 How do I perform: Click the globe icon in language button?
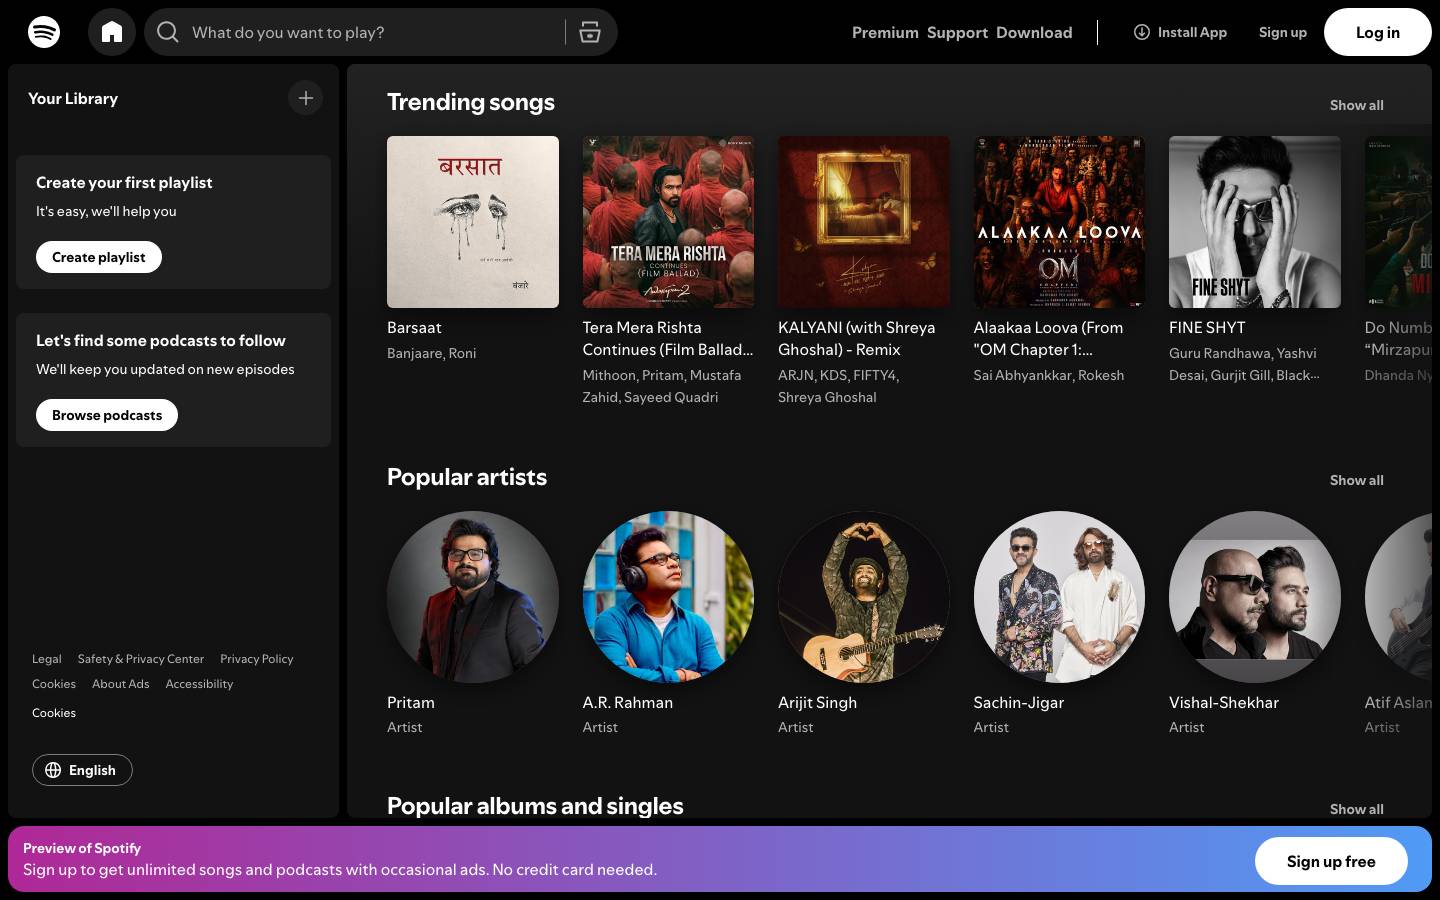click(53, 770)
